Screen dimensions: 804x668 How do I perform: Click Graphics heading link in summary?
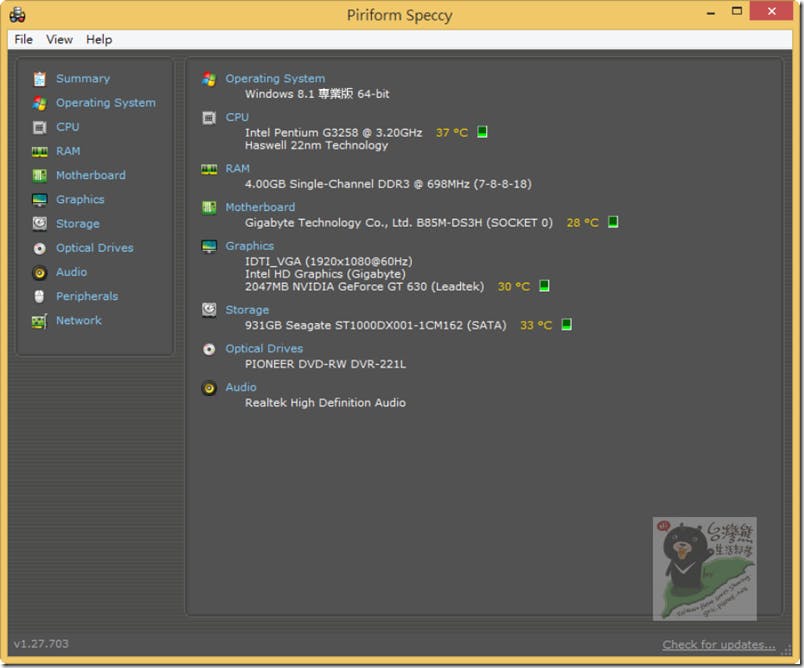point(250,246)
